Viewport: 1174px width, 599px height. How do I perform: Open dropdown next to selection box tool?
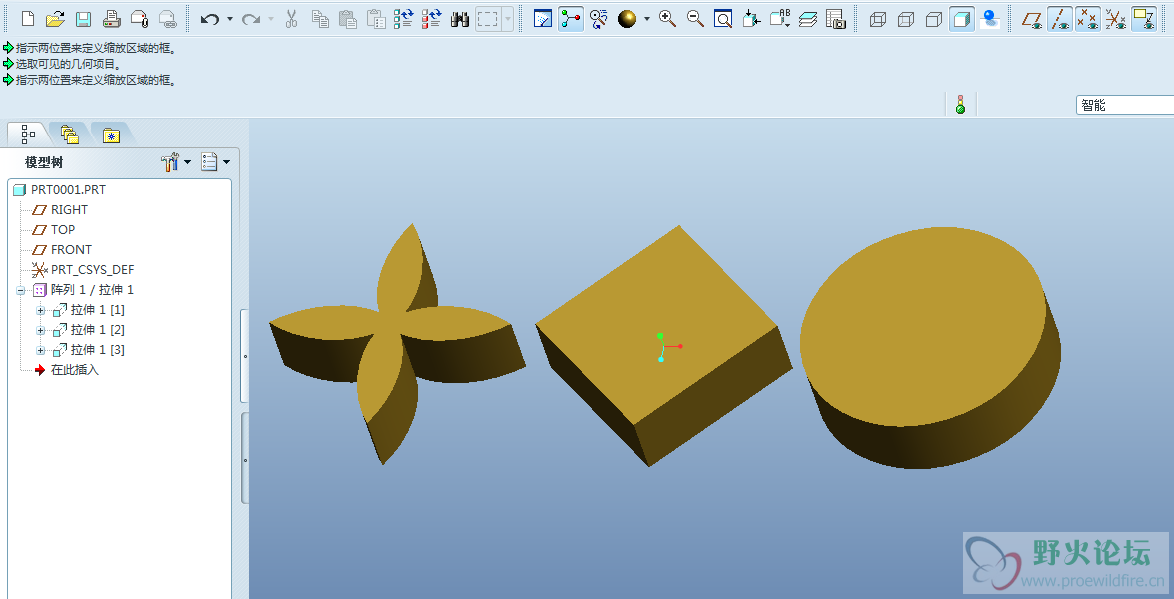508,19
